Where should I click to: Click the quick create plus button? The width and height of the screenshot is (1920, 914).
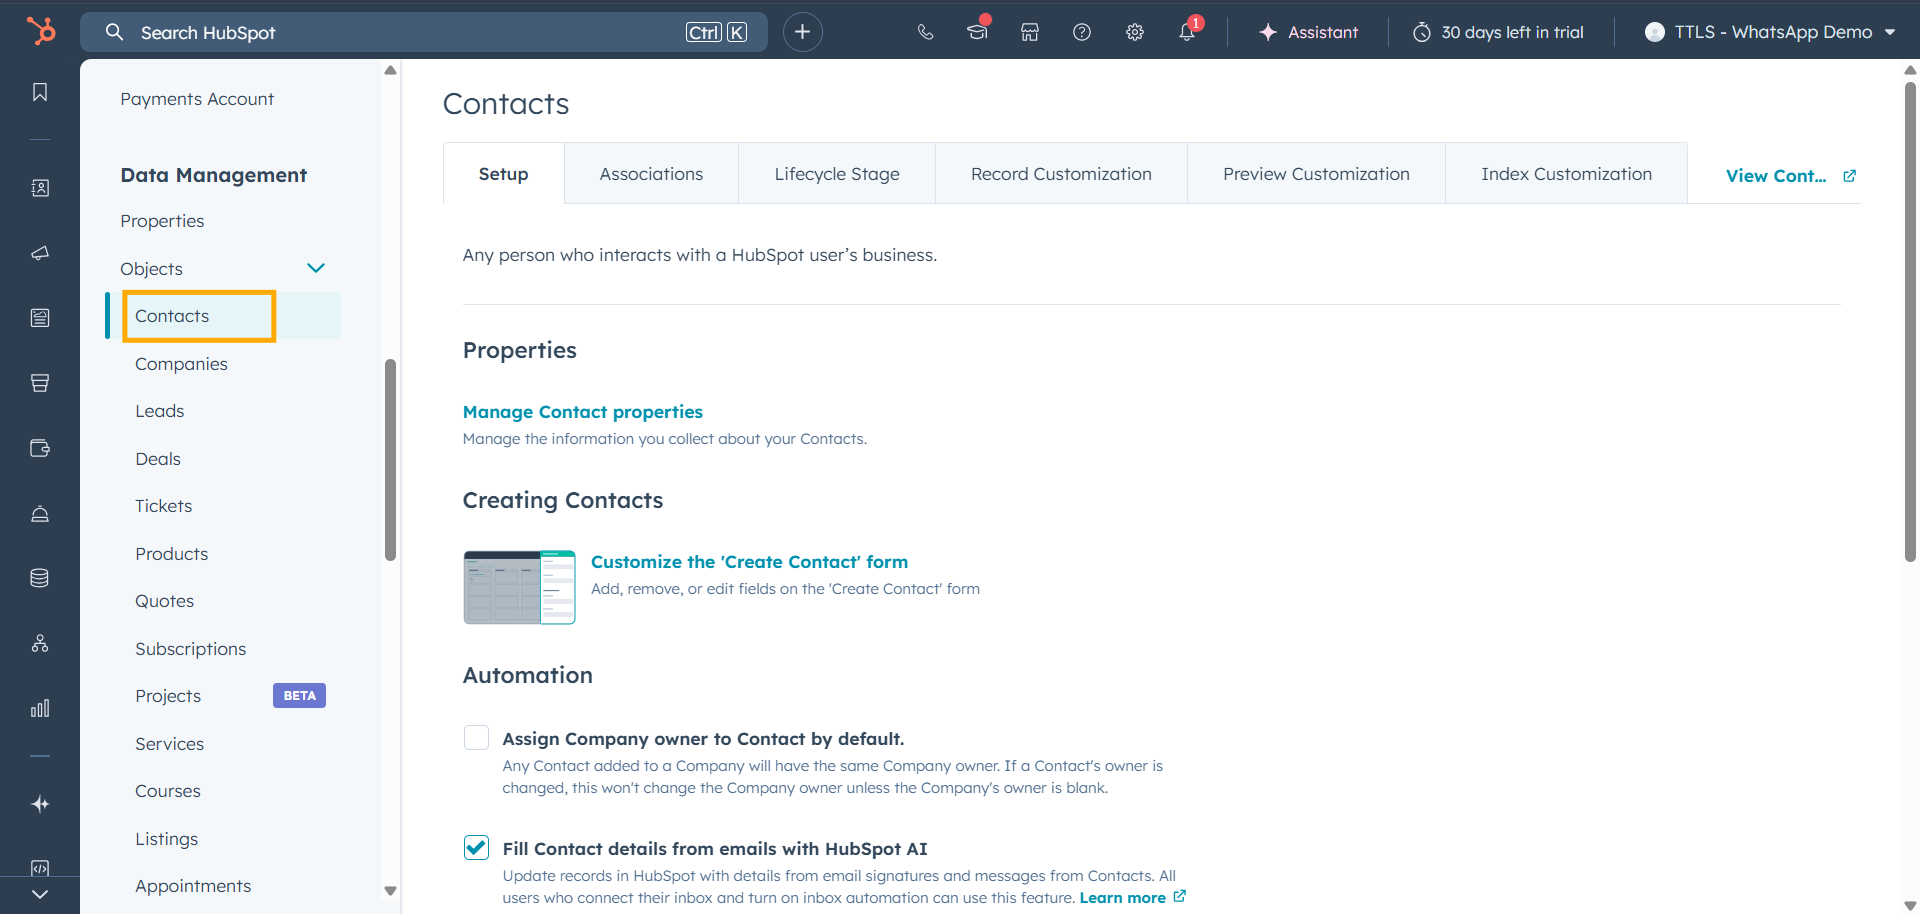pos(802,32)
